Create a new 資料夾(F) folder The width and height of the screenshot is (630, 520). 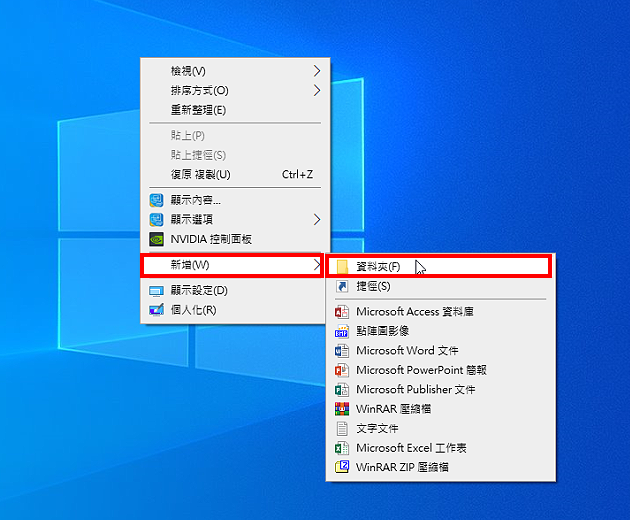pos(438,266)
